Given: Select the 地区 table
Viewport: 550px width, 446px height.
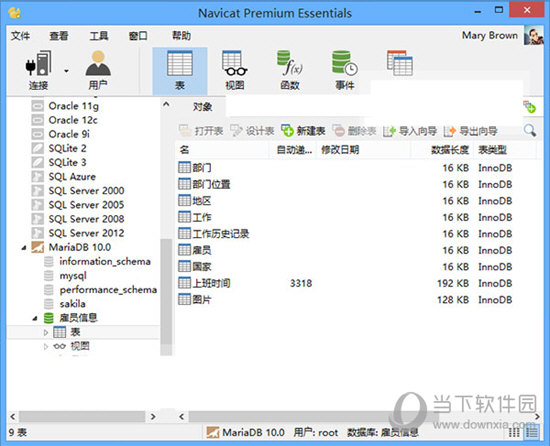Looking at the screenshot, I should [195, 201].
